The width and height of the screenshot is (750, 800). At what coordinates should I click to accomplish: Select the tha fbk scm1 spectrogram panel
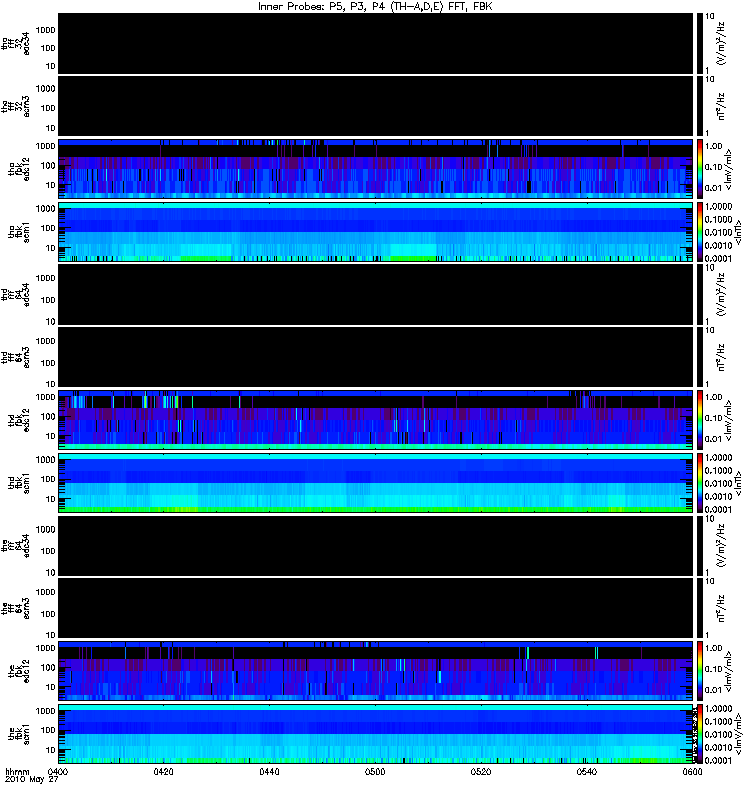pos(376,232)
